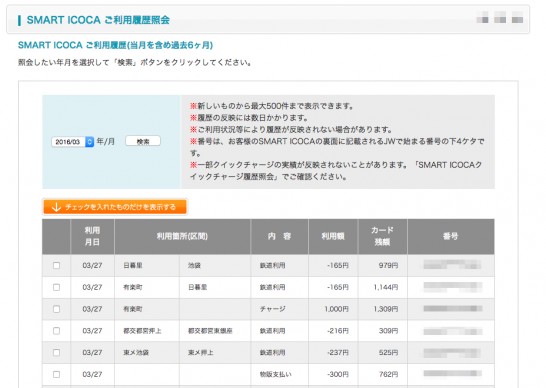This screenshot has height=388, width=546.
Task: Click the 利用箇所(区間) column header
Action: pos(182,236)
